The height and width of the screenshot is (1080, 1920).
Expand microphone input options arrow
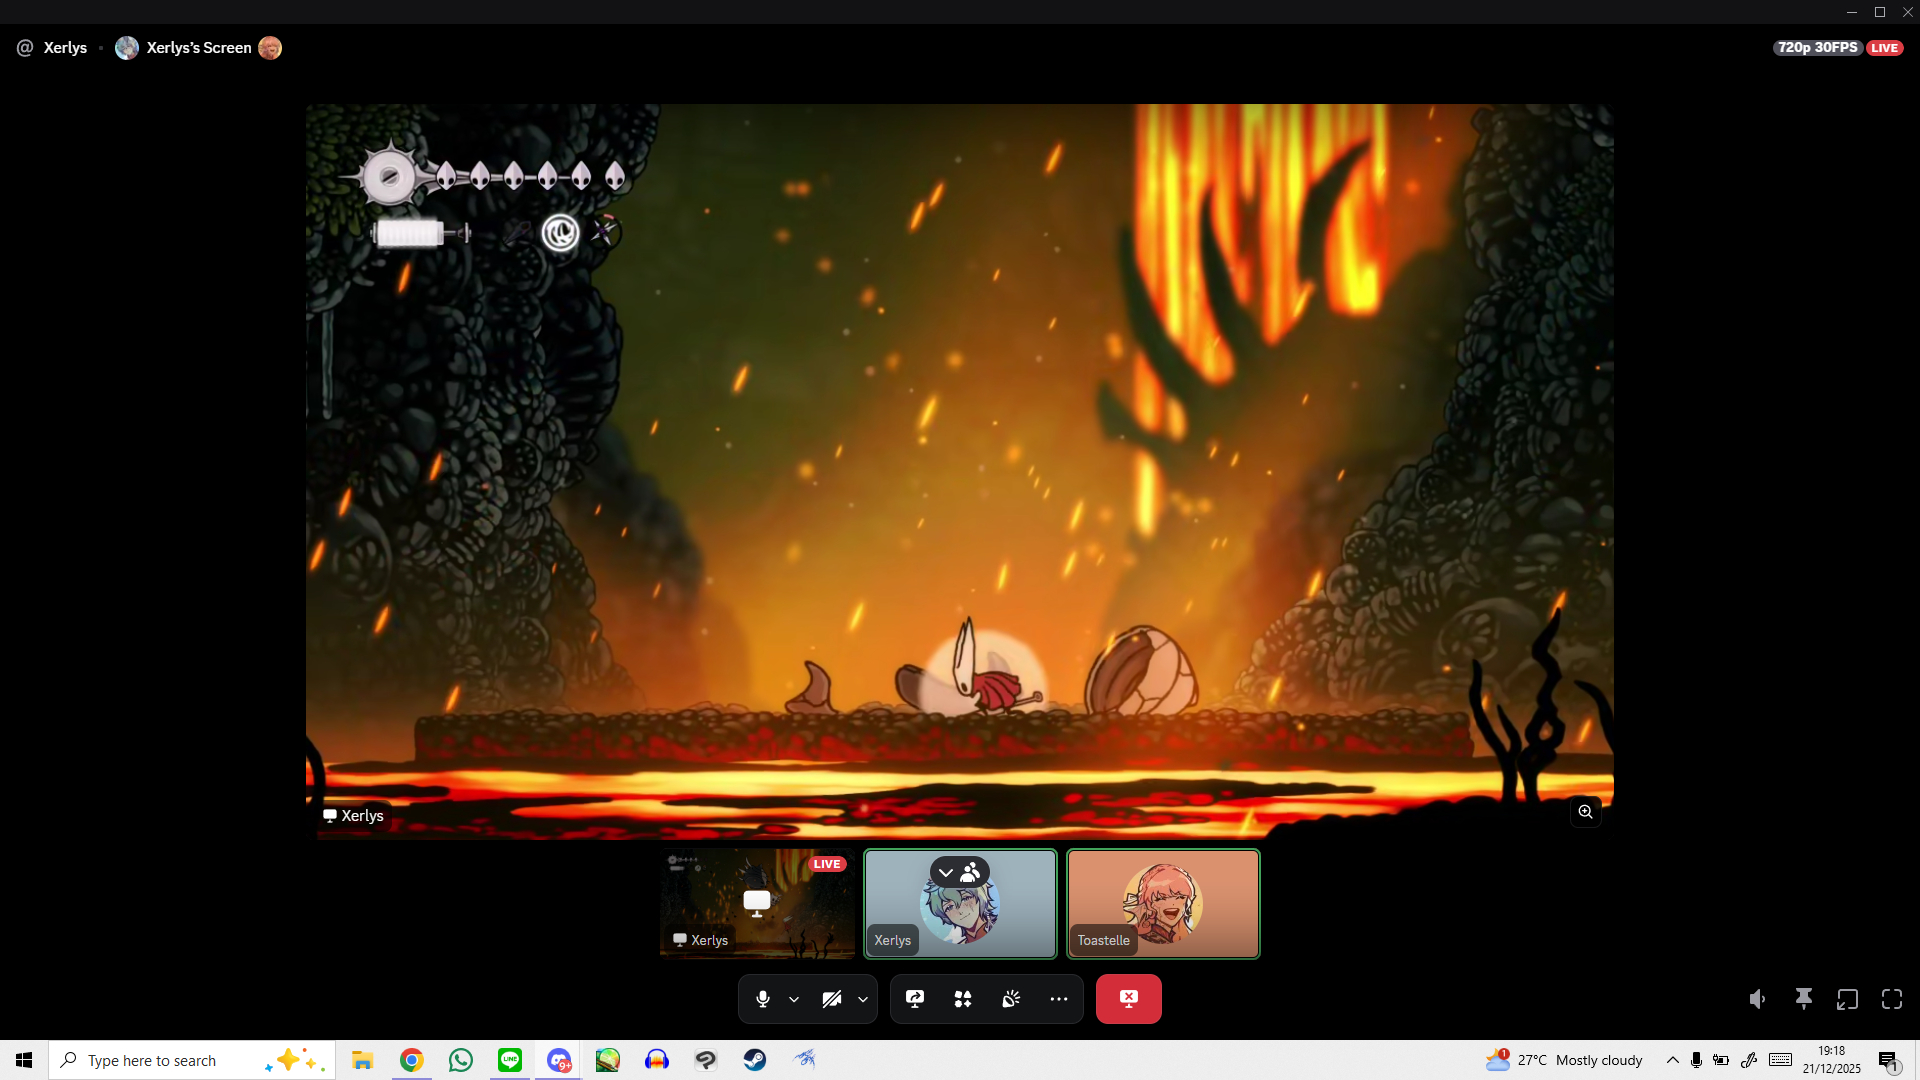click(x=794, y=999)
